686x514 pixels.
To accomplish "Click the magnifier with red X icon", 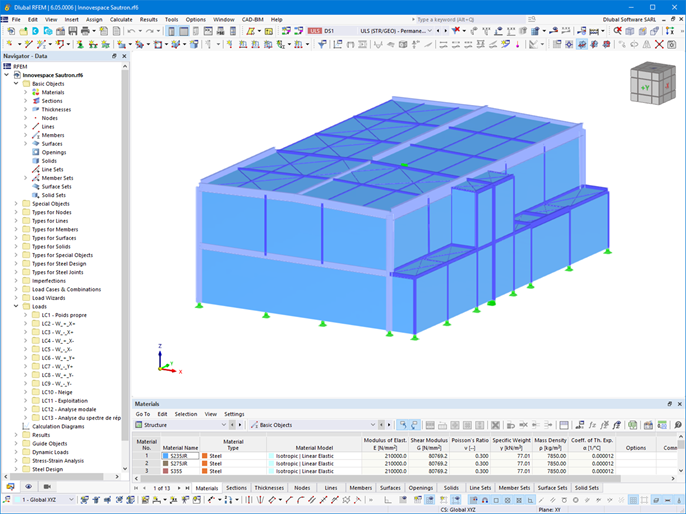I will 617,31.
